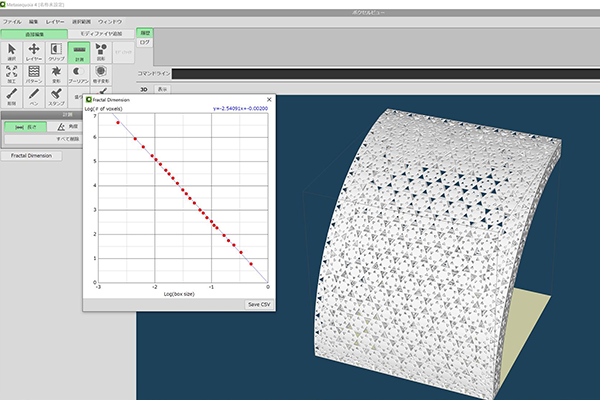Click the white fractal model in viewport

[x=432, y=253]
